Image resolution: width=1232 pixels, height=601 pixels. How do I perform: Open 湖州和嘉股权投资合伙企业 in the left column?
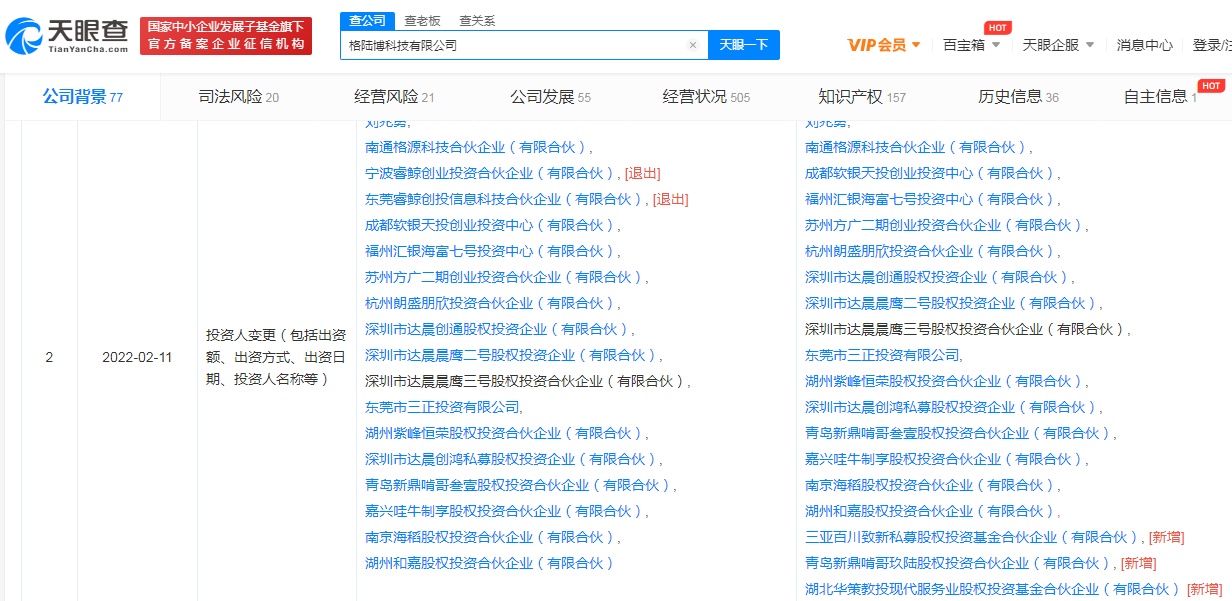pyautogui.click(x=488, y=563)
